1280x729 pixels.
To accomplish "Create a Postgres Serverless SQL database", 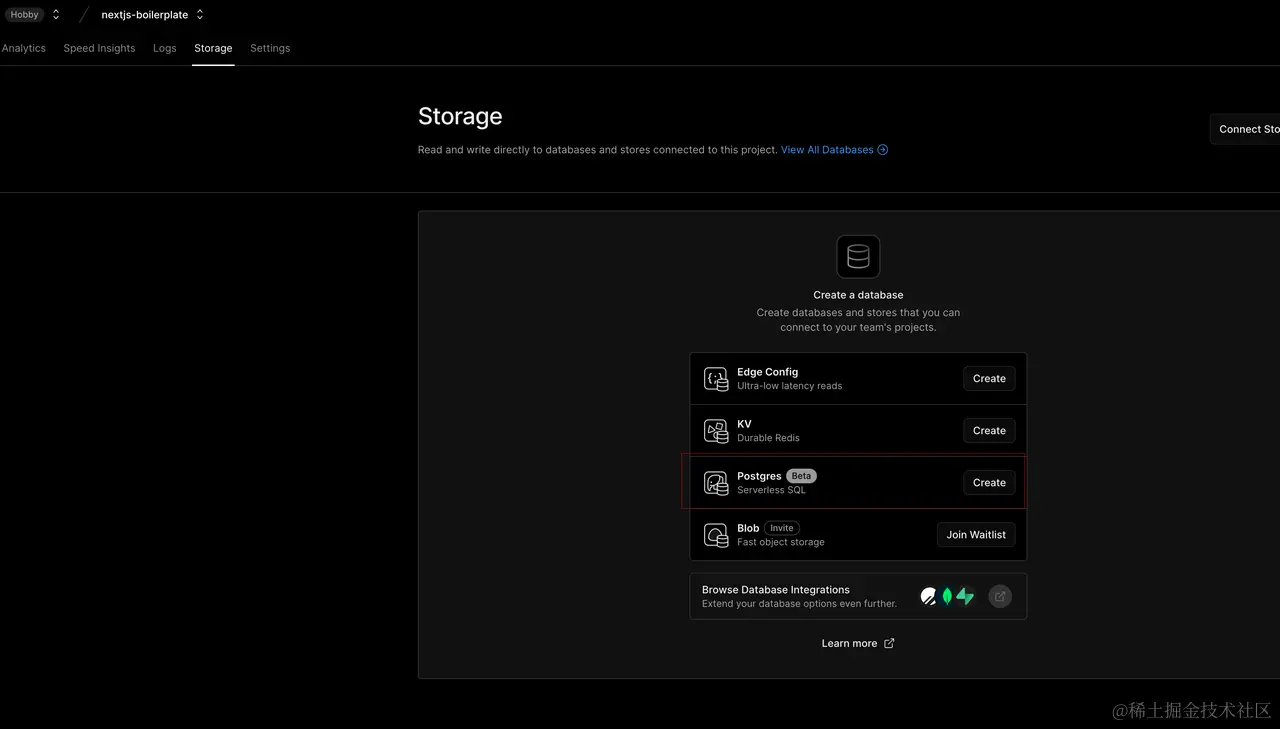I will tap(989, 483).
